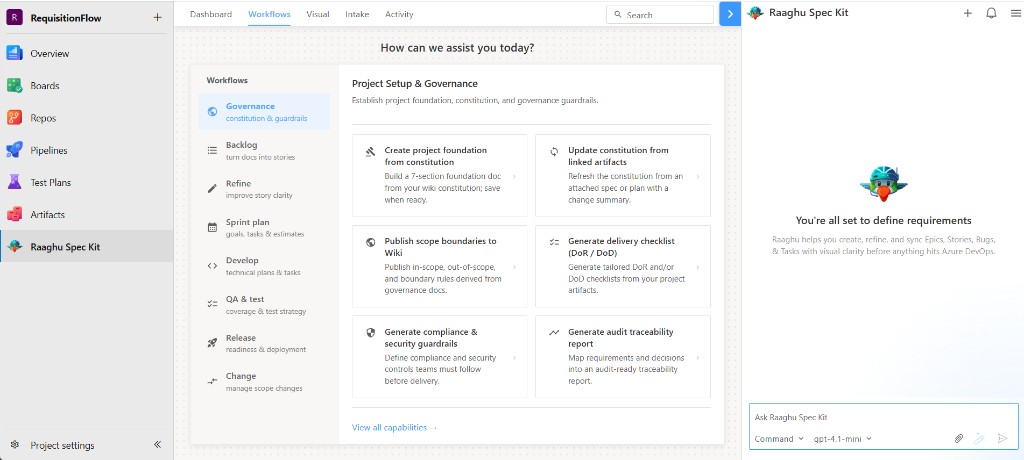Open Generate delivery checklist (DoR / DoD)
This screenshot has width=1024, height=460.
pos(623,267)
